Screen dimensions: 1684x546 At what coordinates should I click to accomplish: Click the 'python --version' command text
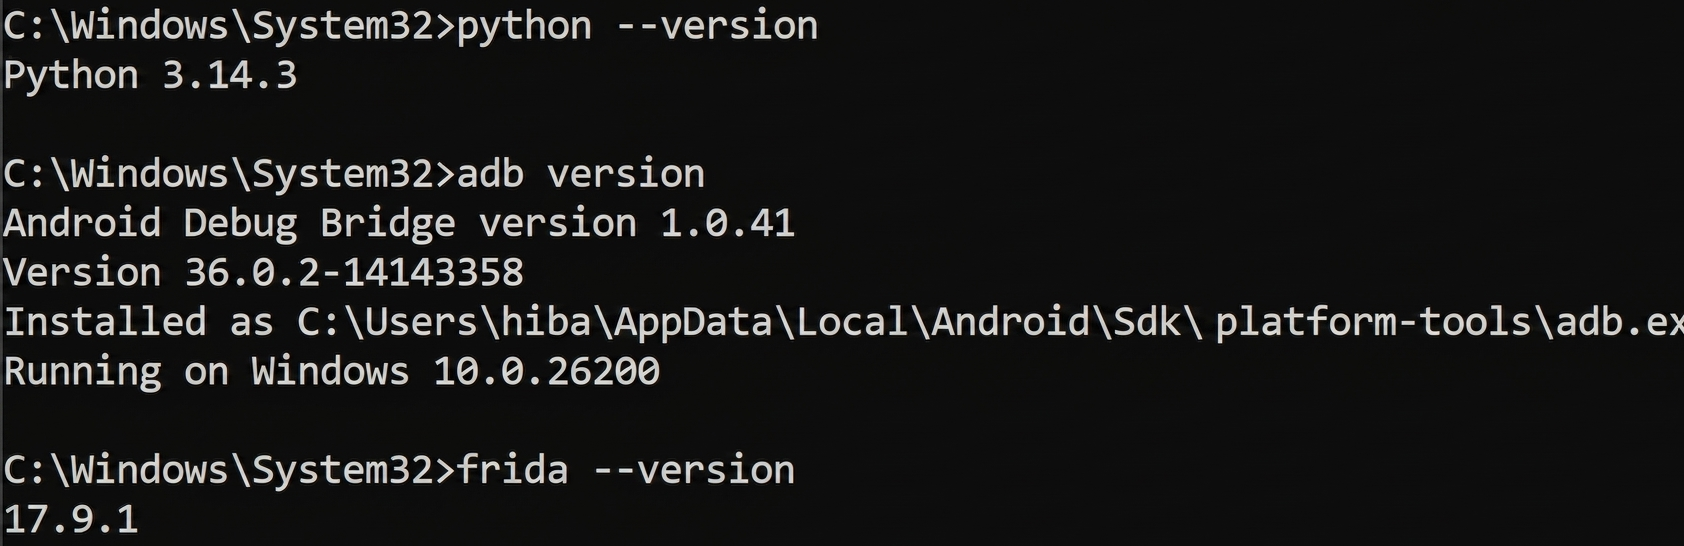tap(637, 26)
